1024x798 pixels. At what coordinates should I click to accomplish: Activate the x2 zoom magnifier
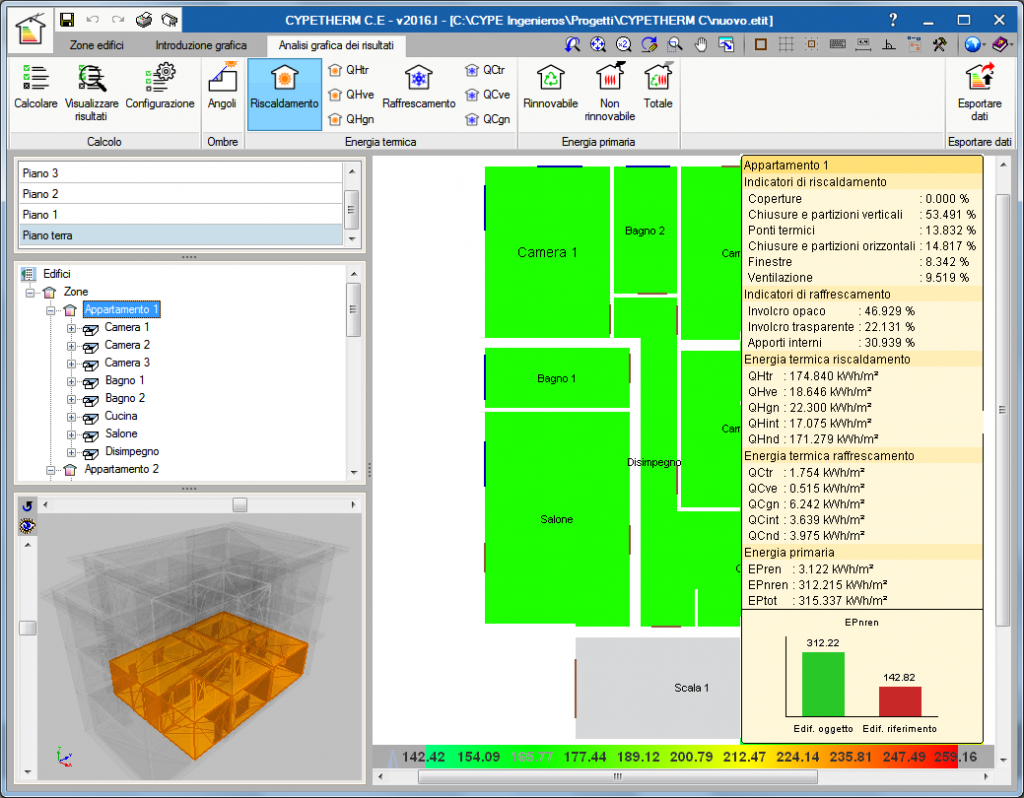[x=624, y=44]
